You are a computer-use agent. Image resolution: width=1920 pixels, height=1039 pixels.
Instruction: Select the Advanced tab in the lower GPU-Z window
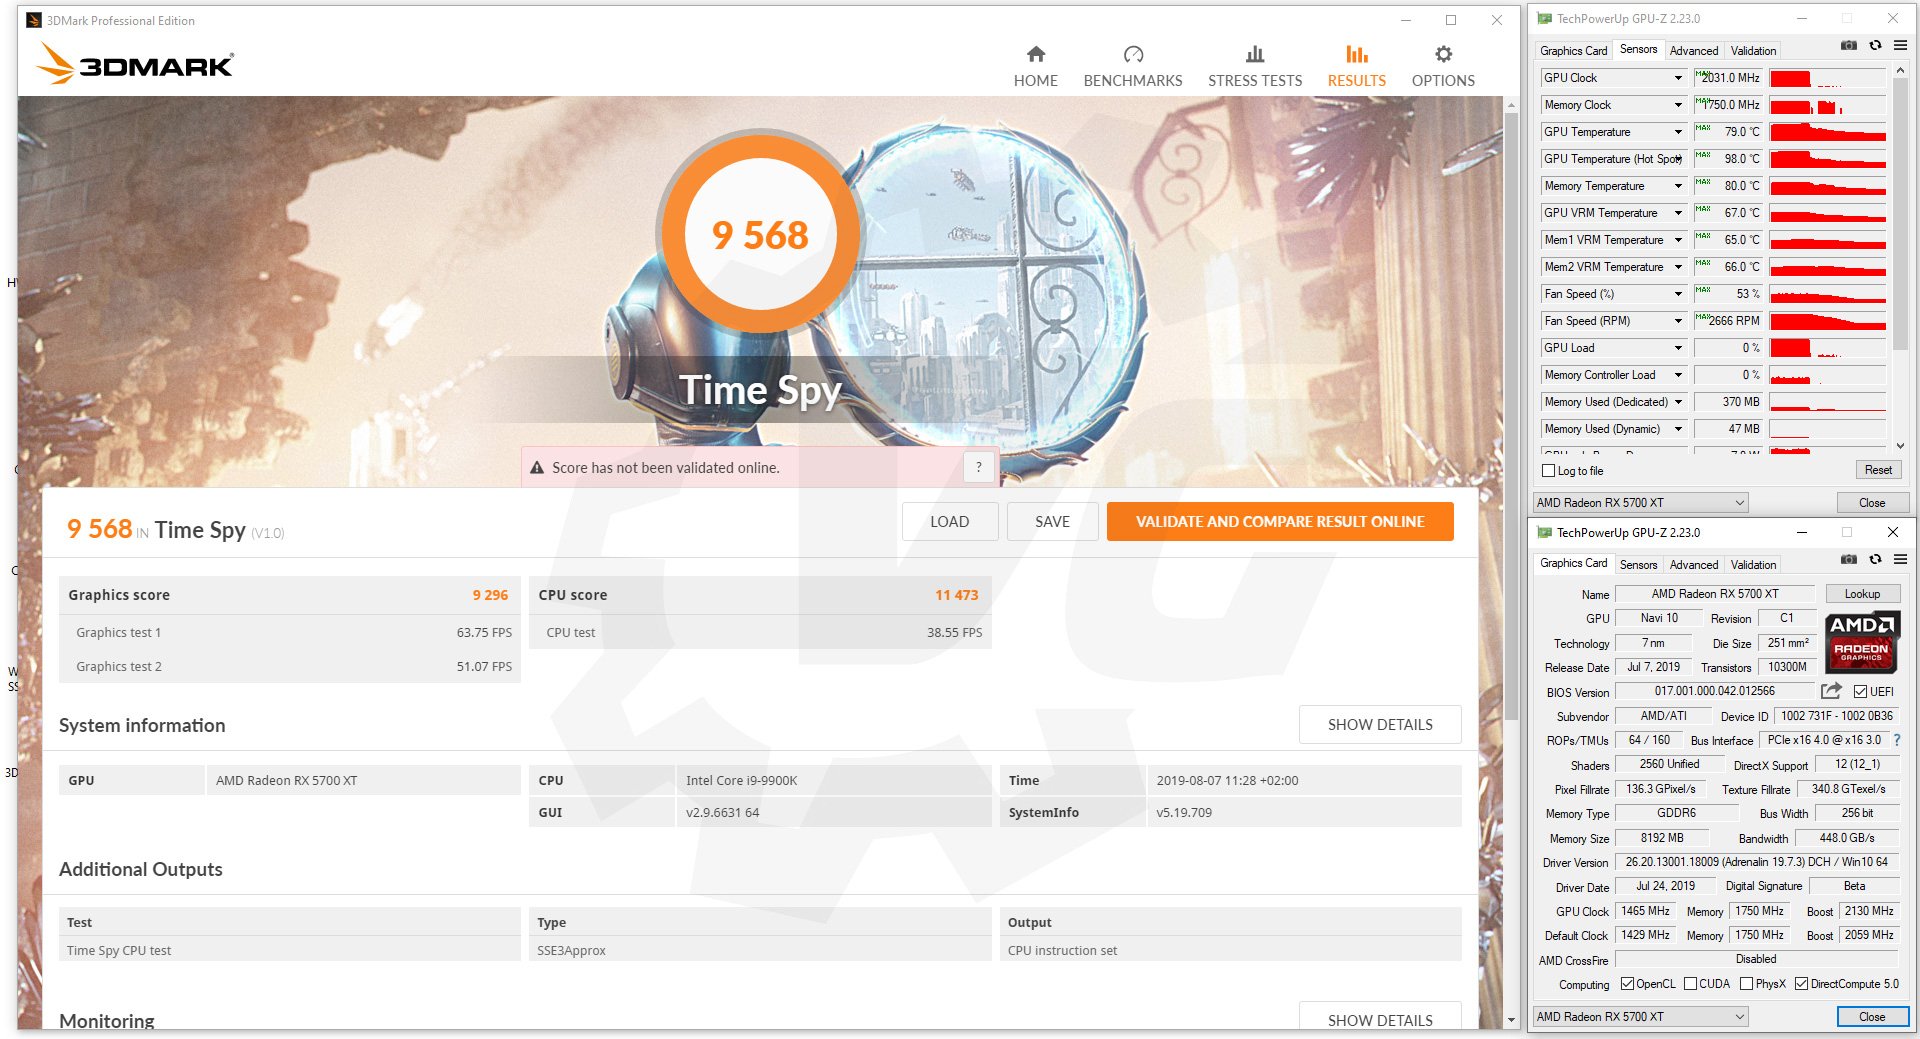(x=1694, y=565)
